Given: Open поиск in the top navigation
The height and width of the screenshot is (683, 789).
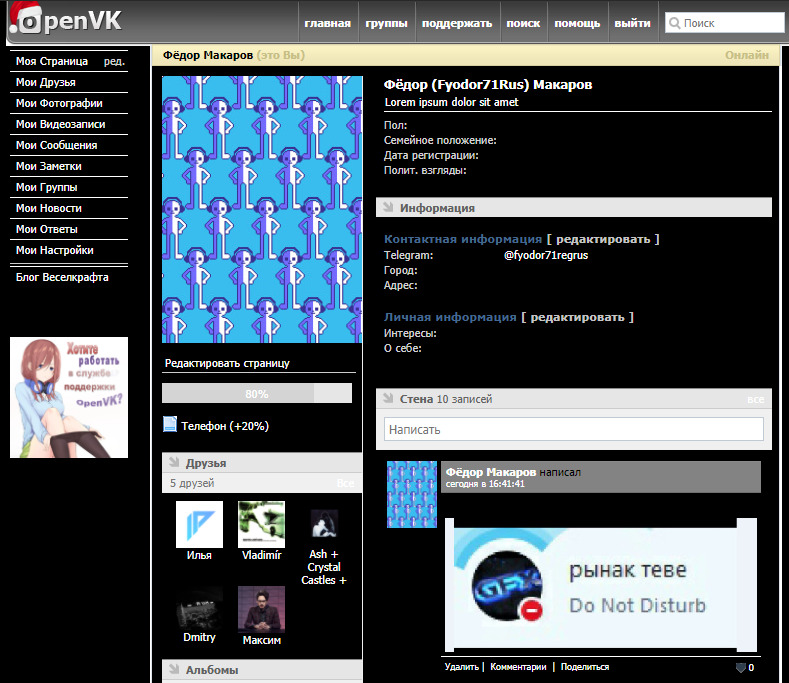Looking at the screenshot, I should pyautogui.click(x=523, y=23).
